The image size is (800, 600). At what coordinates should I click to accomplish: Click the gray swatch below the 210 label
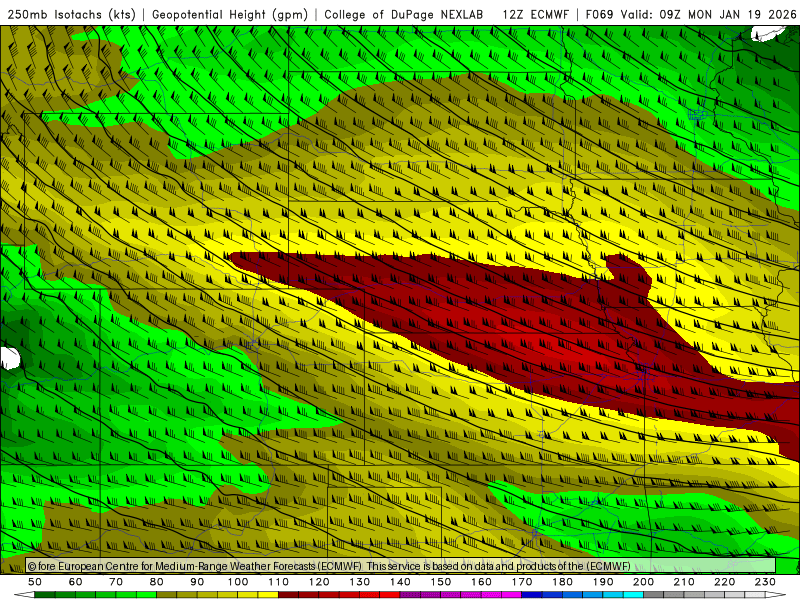tap(694, 595)
